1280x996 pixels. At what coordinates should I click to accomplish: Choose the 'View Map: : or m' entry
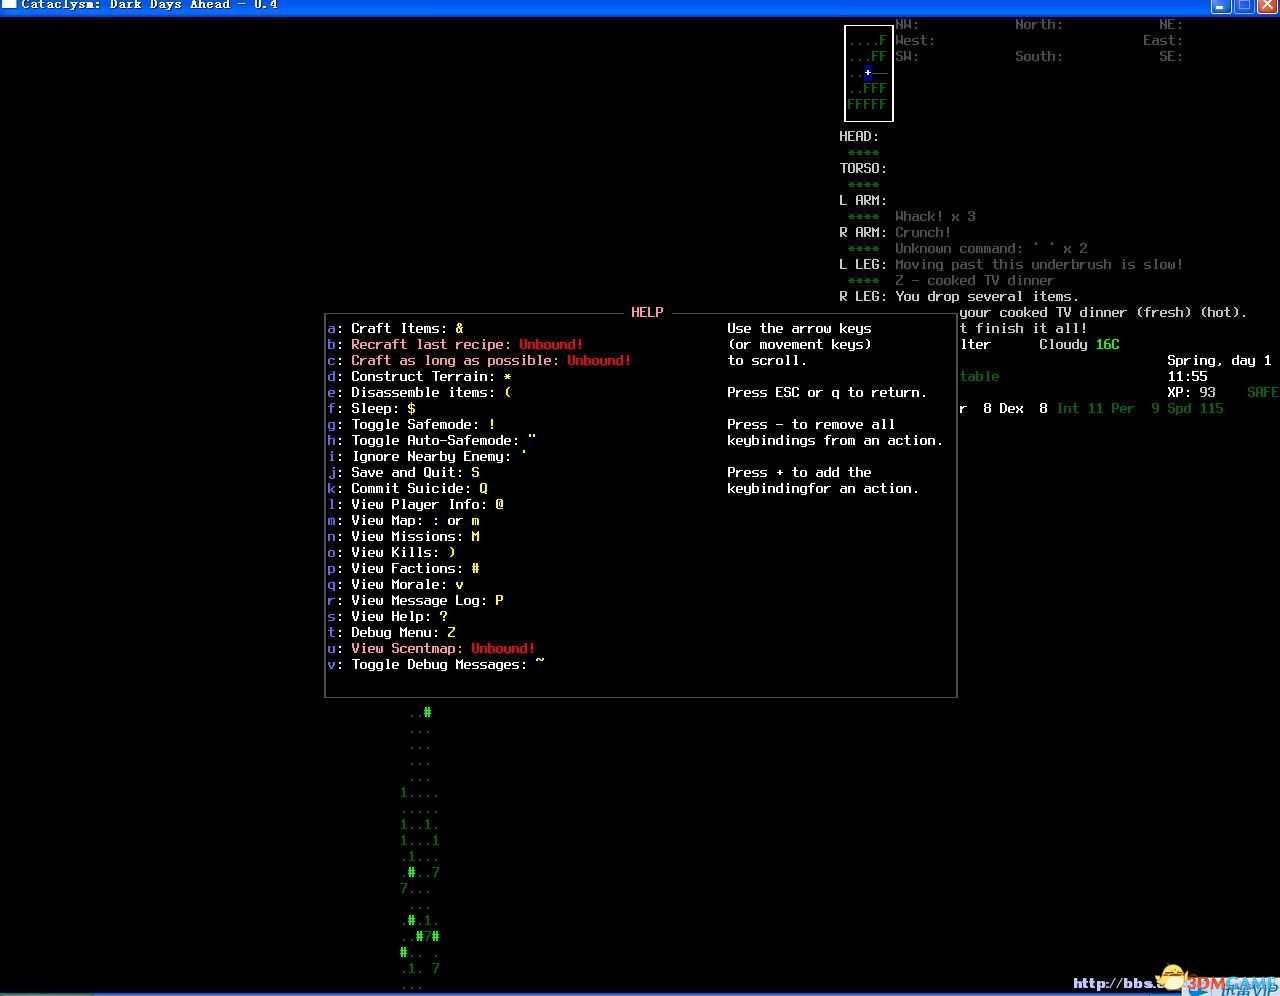(403, 520)
